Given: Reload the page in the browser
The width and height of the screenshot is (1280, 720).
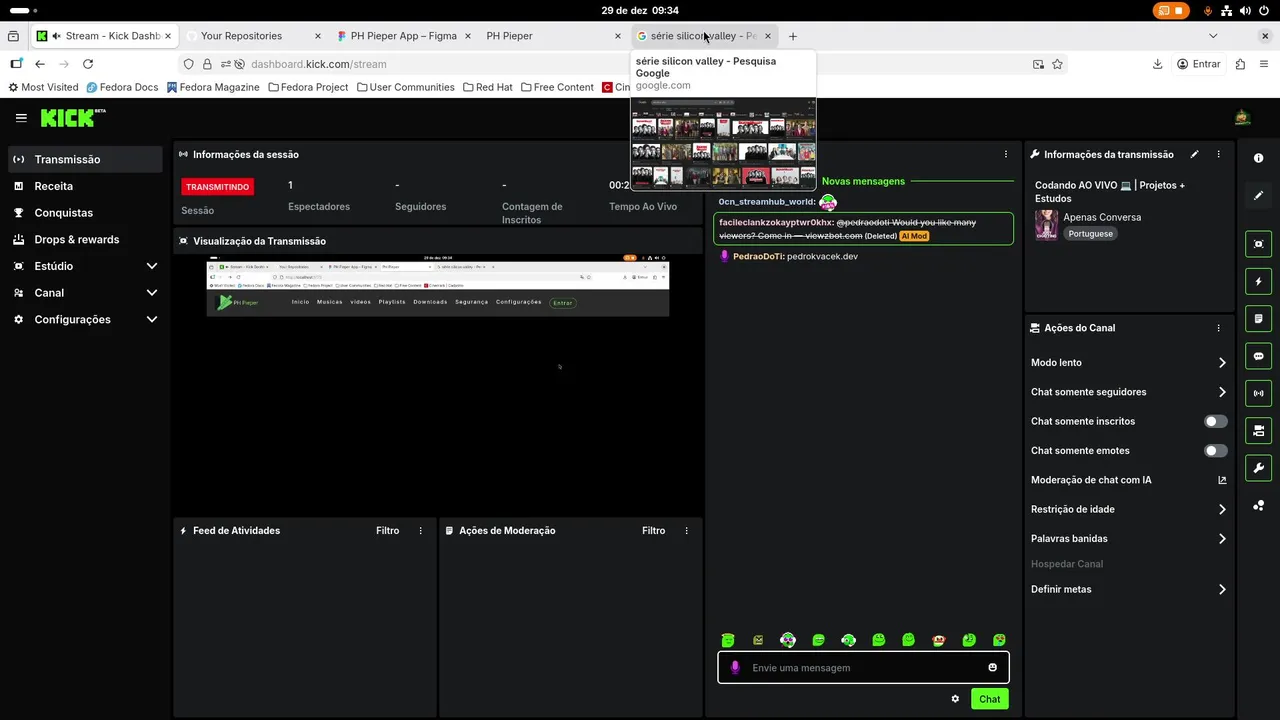Looking at the screenshot, I should (88, 64).
